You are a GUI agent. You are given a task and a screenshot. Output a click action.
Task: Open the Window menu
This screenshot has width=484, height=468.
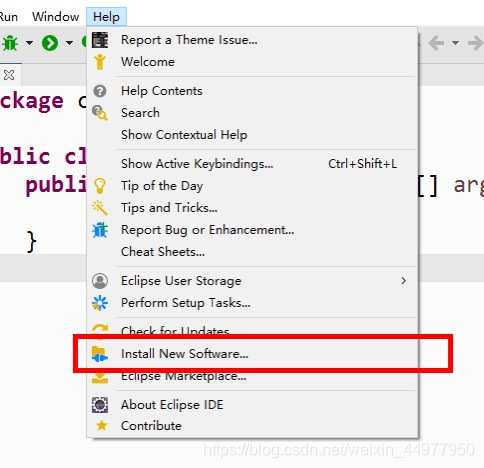coord(55,16)
